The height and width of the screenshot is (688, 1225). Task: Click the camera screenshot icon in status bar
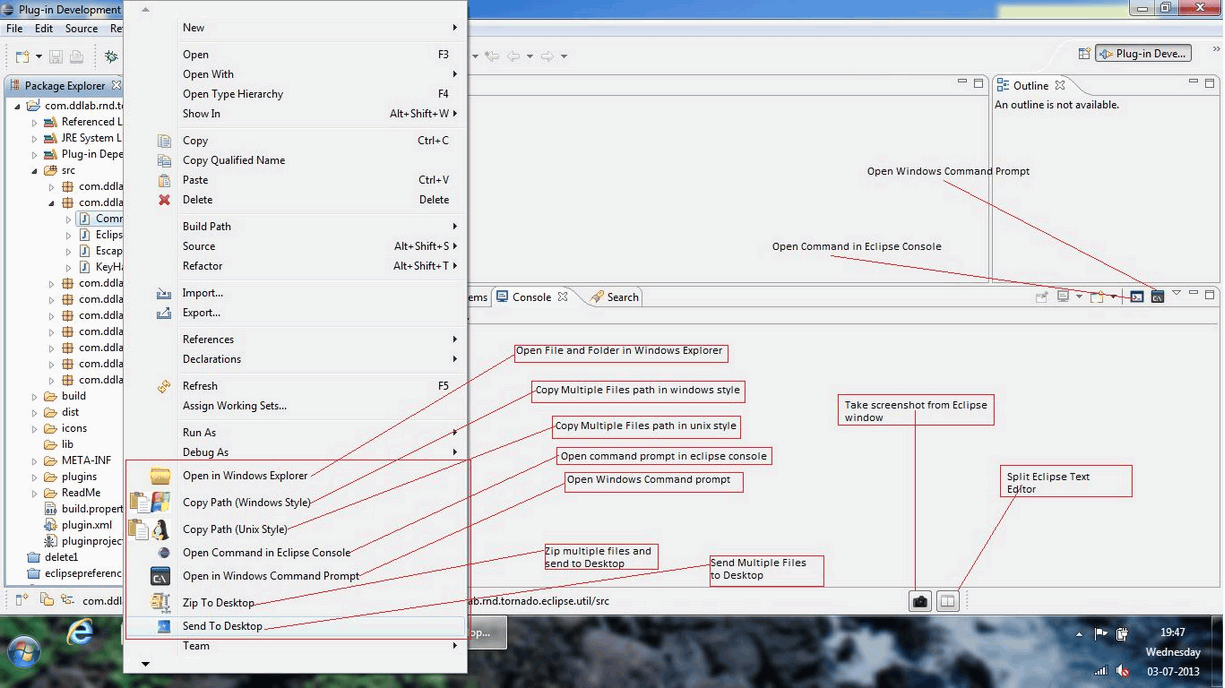tap(920, 601)
